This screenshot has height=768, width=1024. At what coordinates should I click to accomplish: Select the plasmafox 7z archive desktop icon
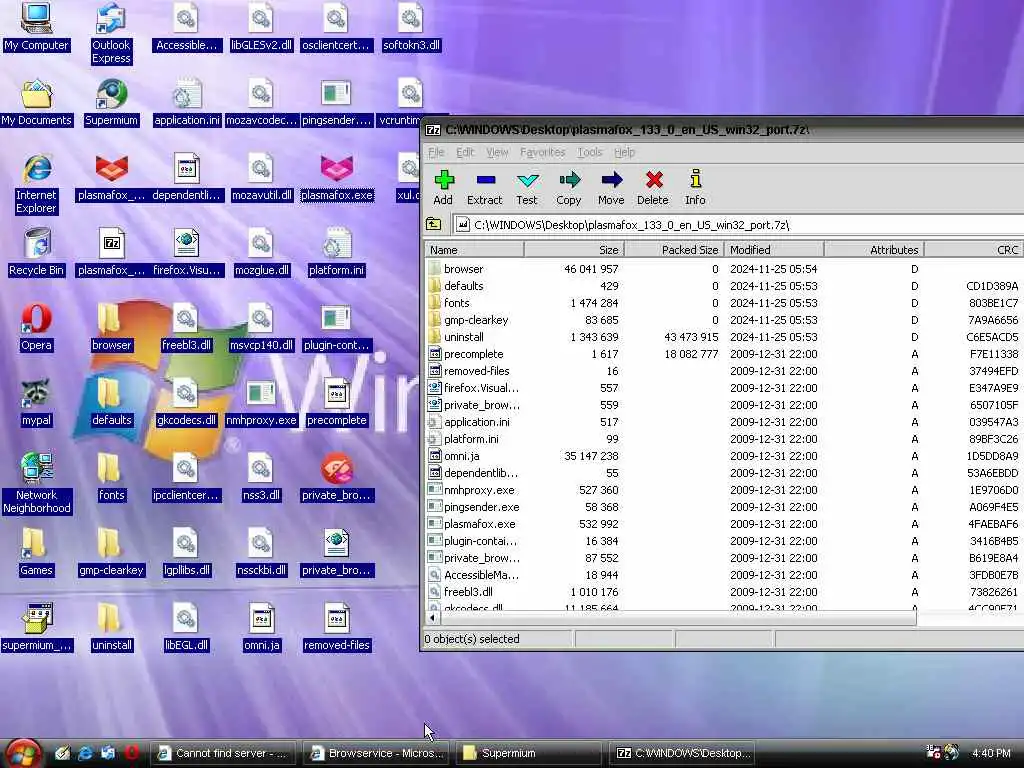(x=111, y=253)
